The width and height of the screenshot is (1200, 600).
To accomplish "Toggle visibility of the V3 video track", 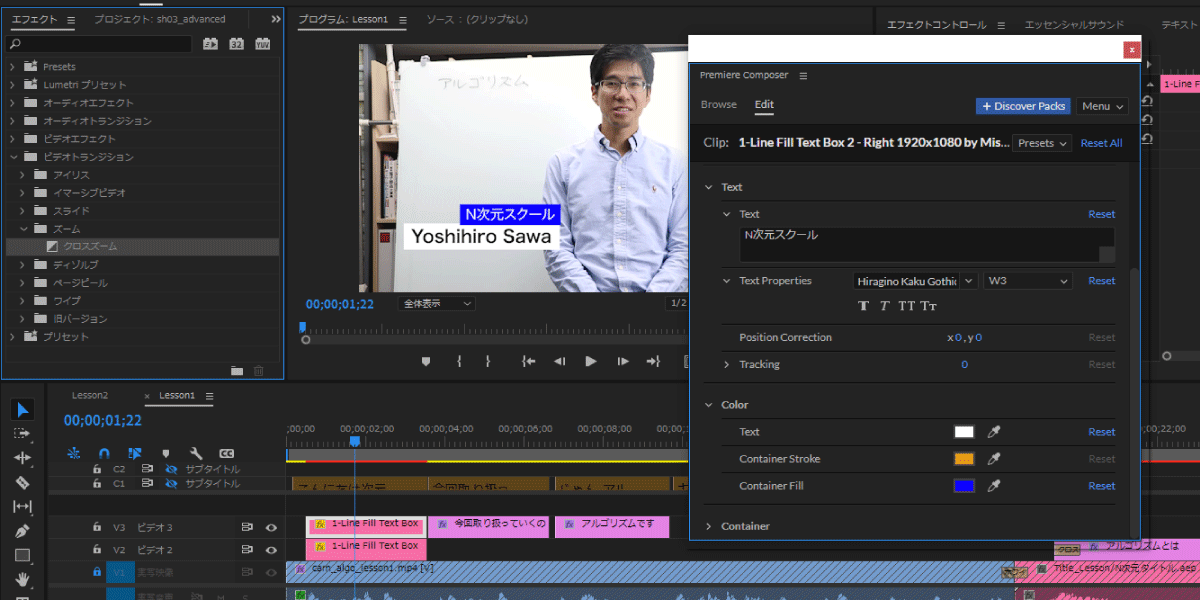I will [271, 527].
